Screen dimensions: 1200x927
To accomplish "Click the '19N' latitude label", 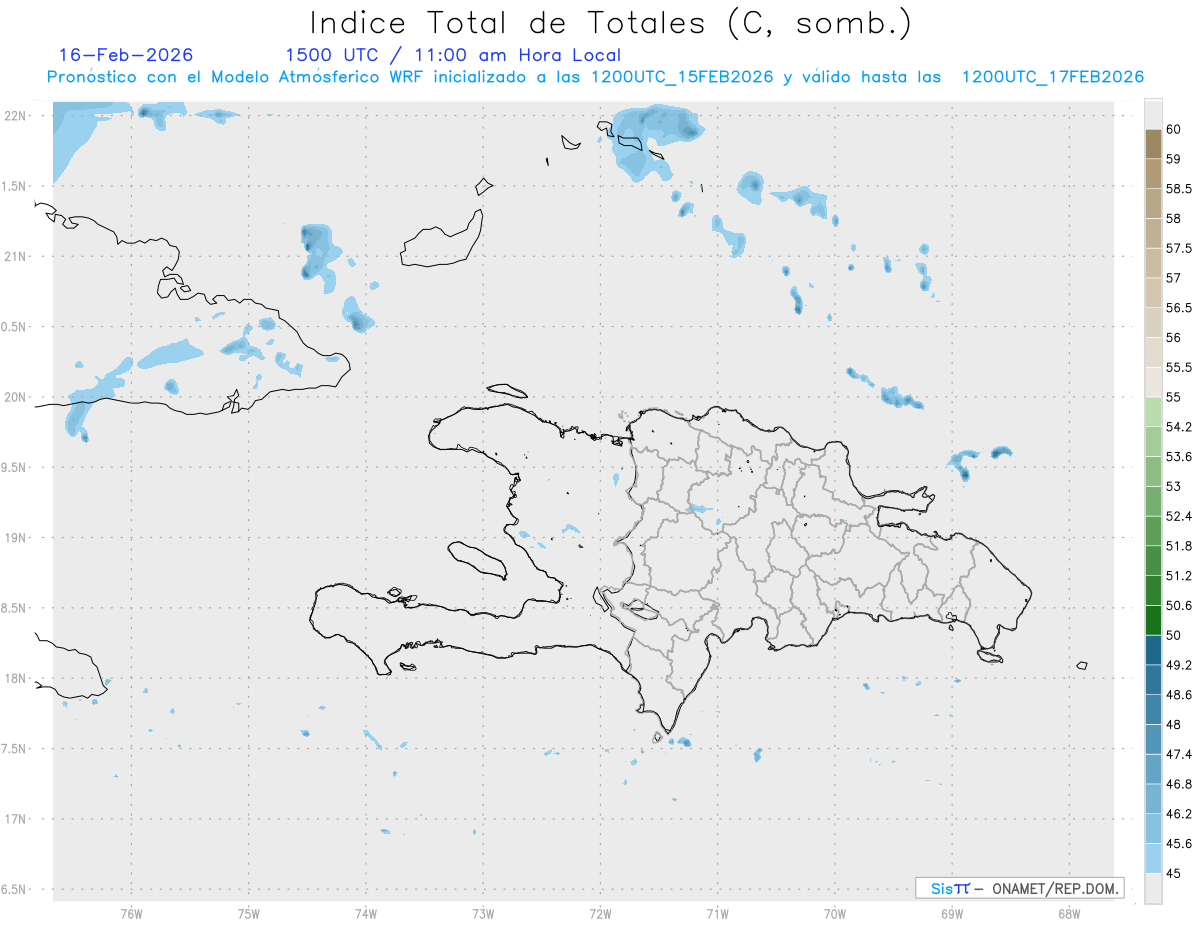I will coord(16,537).
